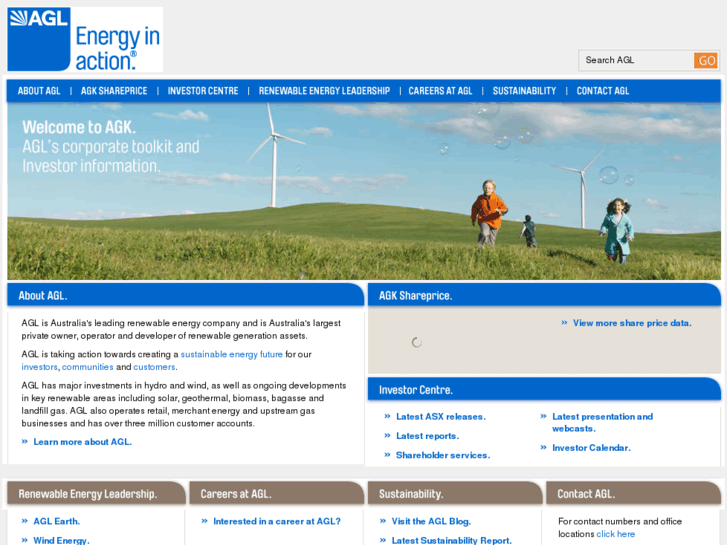Viewport: 727px width, 545px height.
Task: Click the wind farm hero banner image
Action: [364, 191]
